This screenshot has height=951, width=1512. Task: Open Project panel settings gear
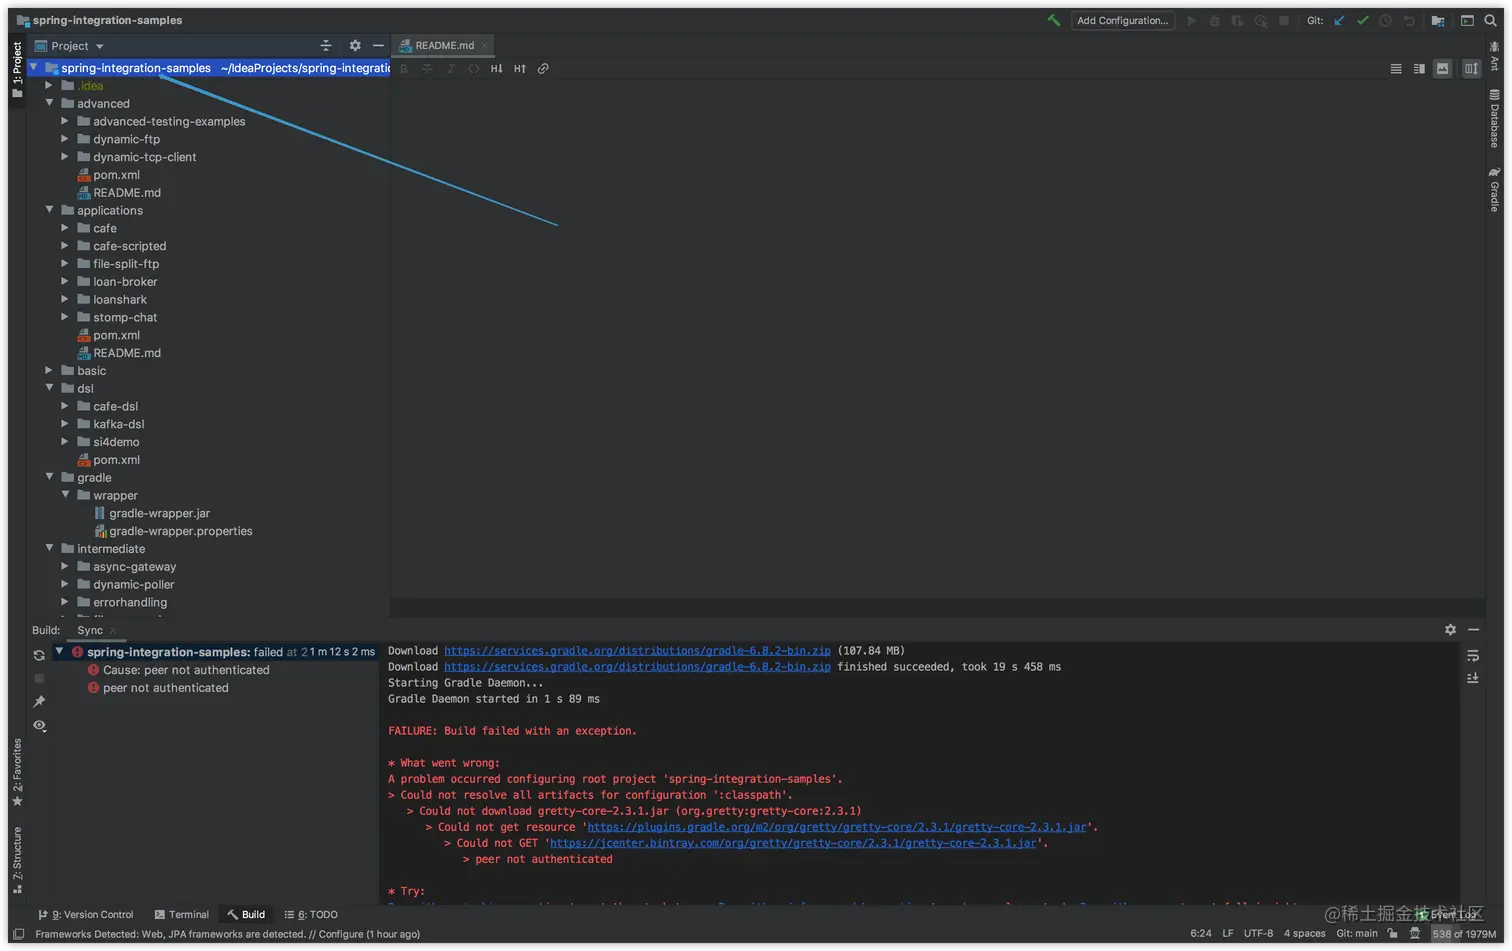point(355,46)
